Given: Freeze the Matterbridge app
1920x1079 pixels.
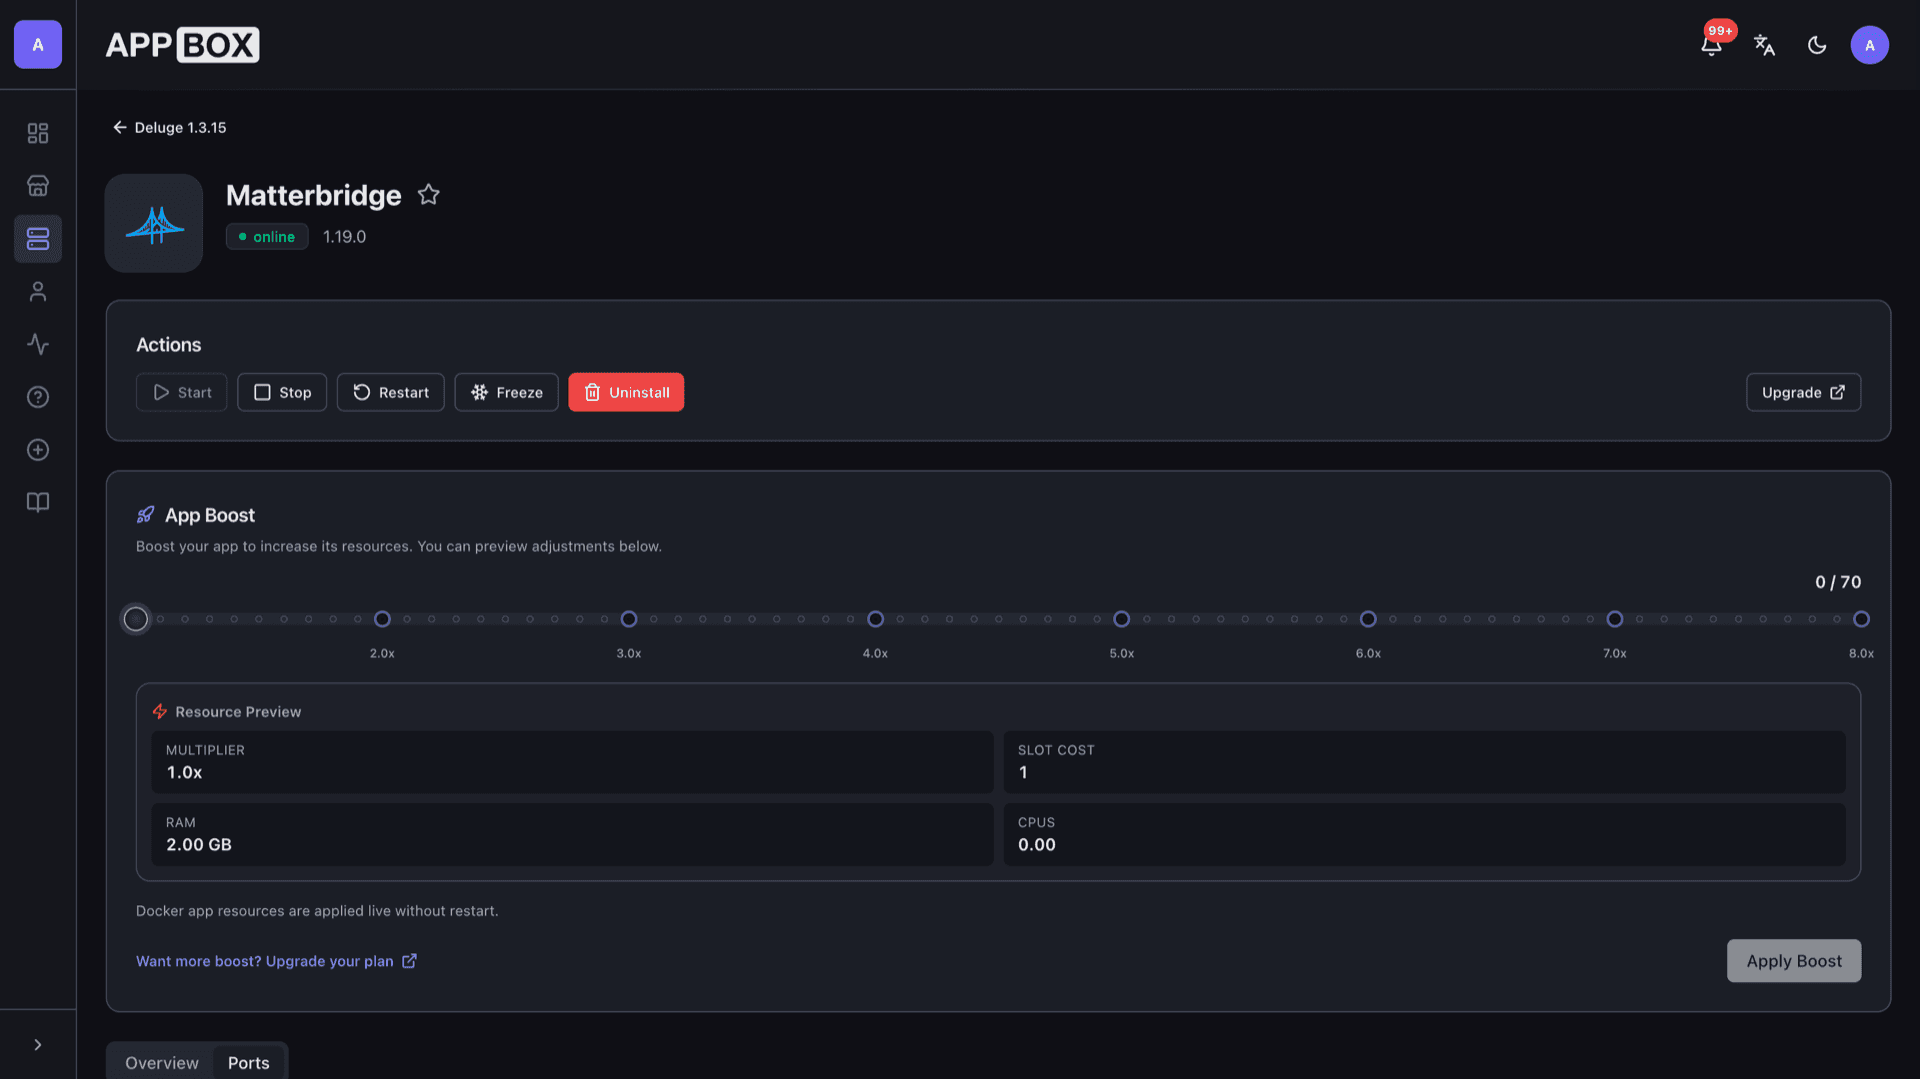Looking at the screenshot, I should 507,393.
